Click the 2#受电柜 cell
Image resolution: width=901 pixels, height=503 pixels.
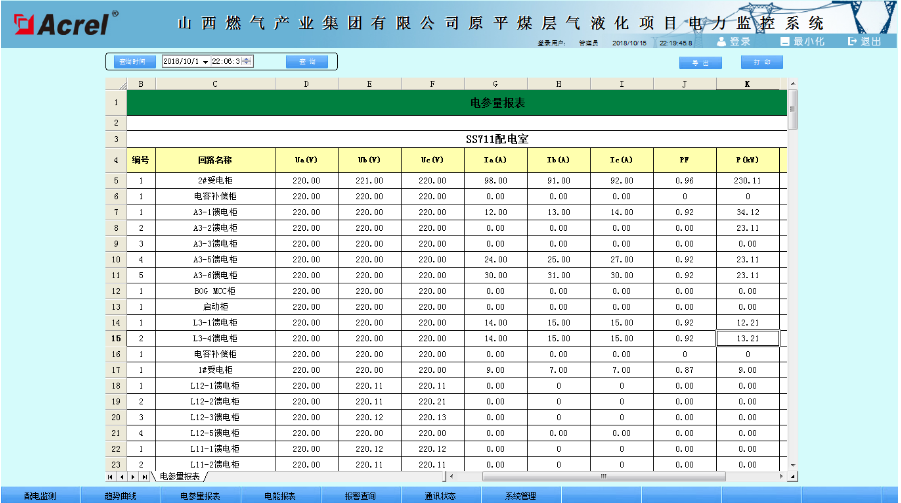[215, 181]
